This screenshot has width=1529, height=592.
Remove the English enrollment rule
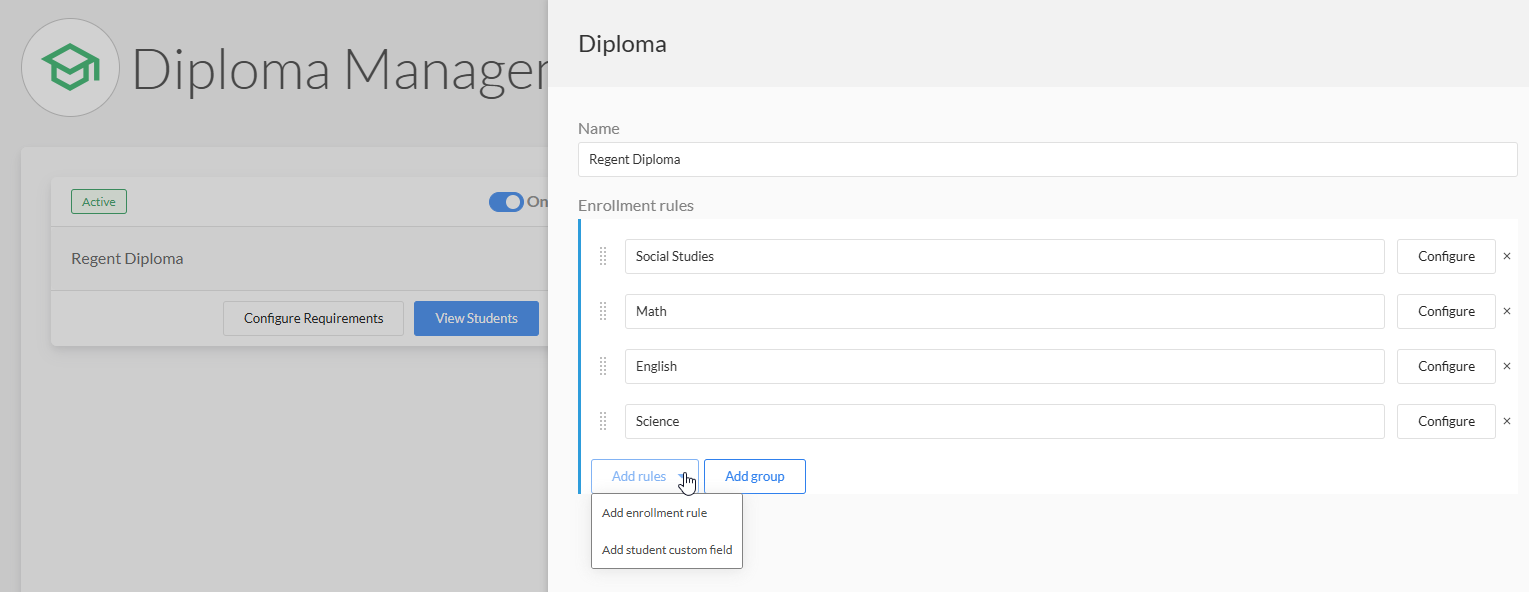1507,366
